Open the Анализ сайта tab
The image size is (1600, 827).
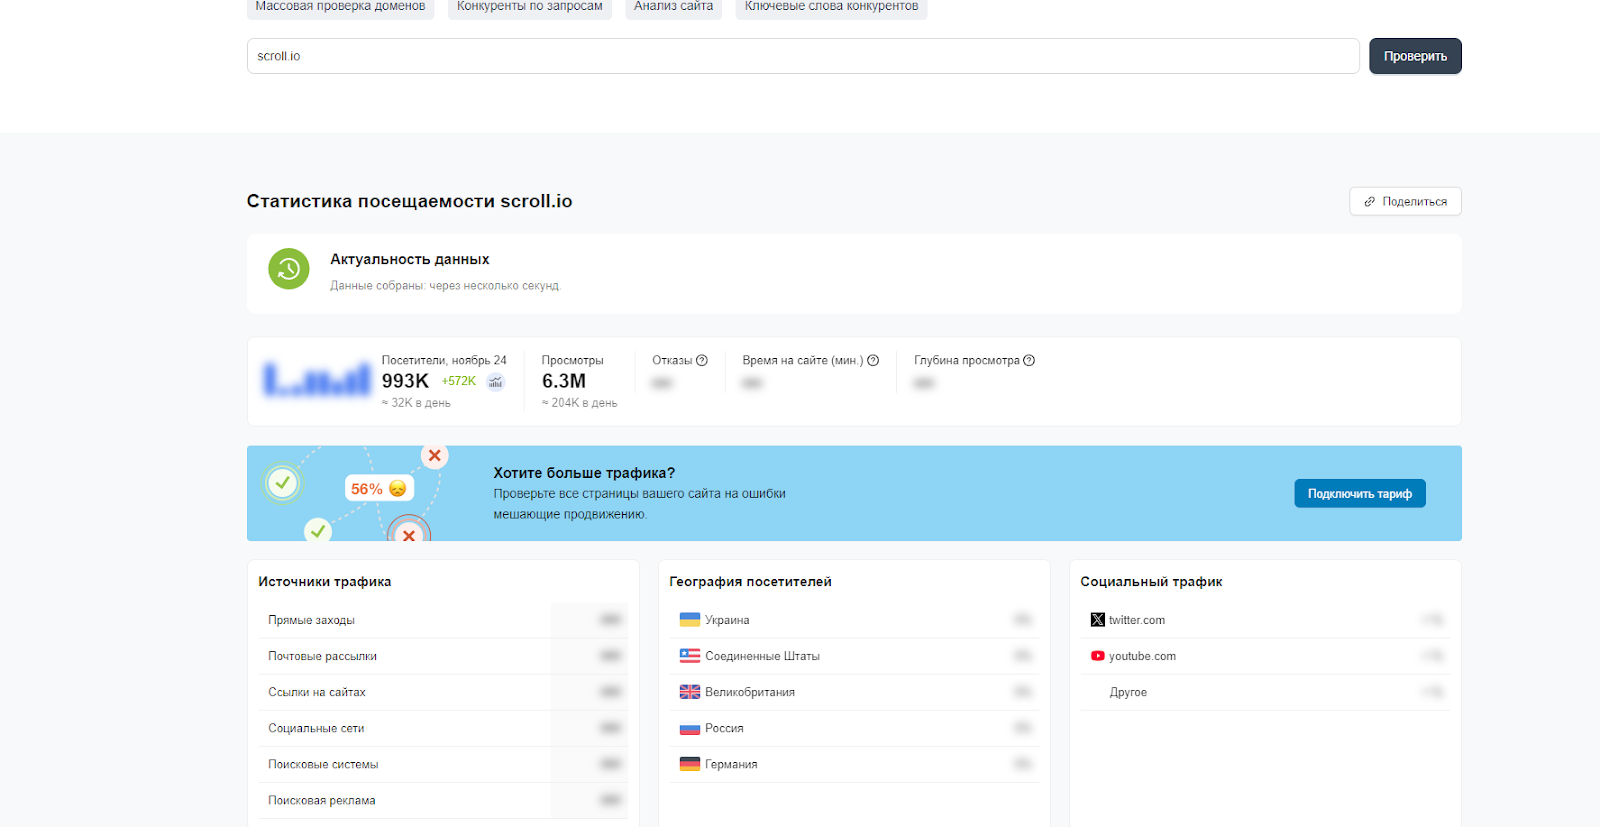[673, 8]
